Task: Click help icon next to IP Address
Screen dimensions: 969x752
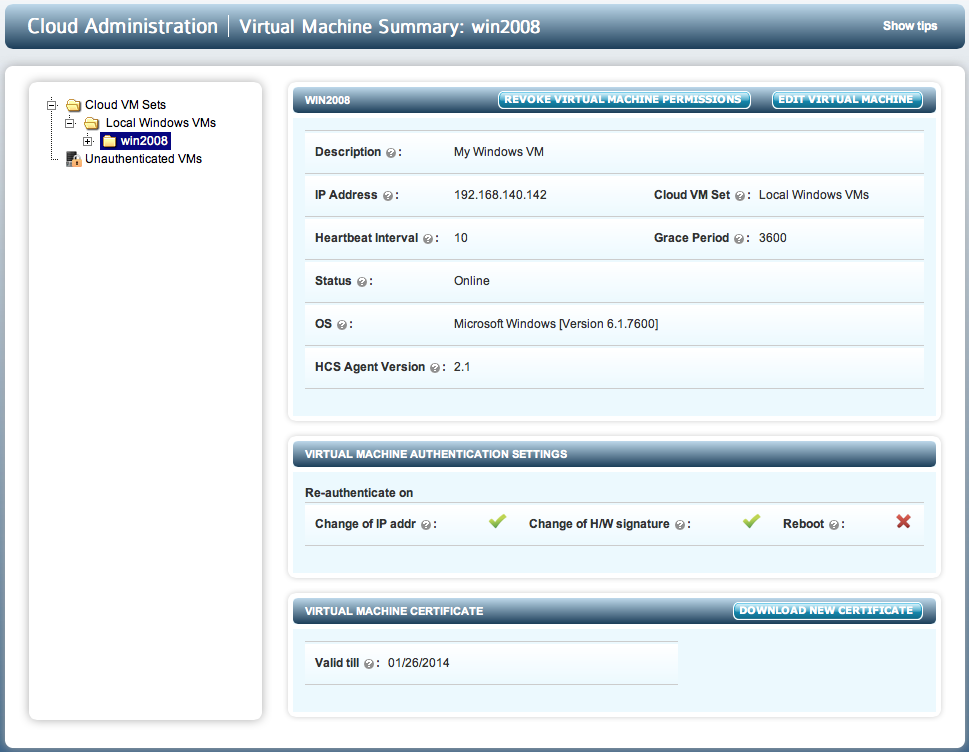Action: coord(387,196)
